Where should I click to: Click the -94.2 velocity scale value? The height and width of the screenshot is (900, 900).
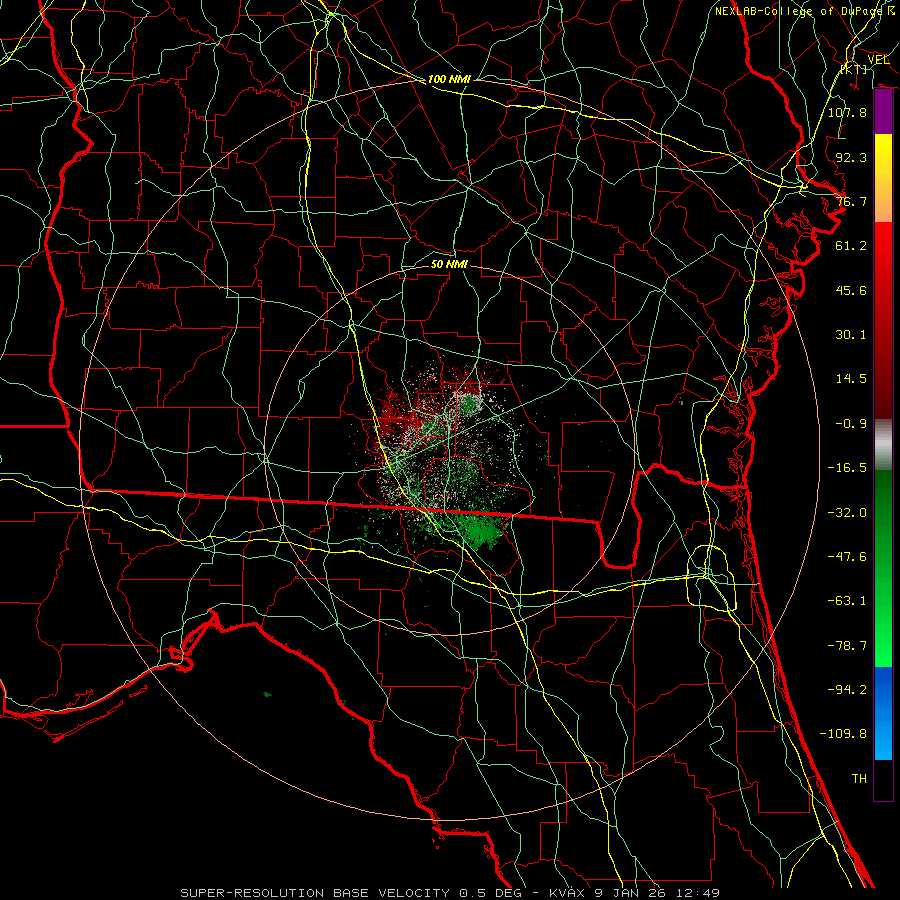pyautogui.click(x=847, y=690)
